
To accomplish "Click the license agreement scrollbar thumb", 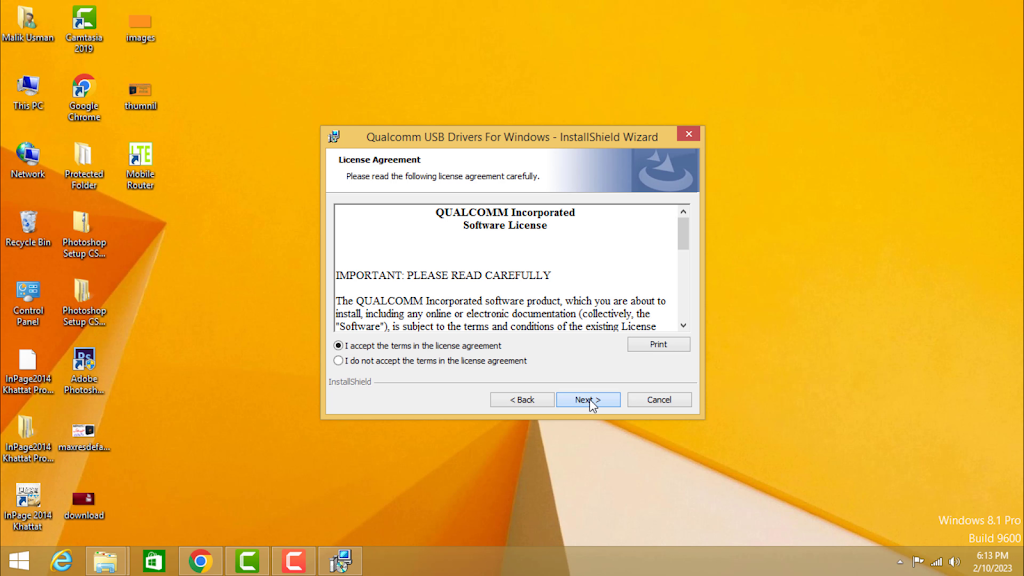I will tap(683, 234).
